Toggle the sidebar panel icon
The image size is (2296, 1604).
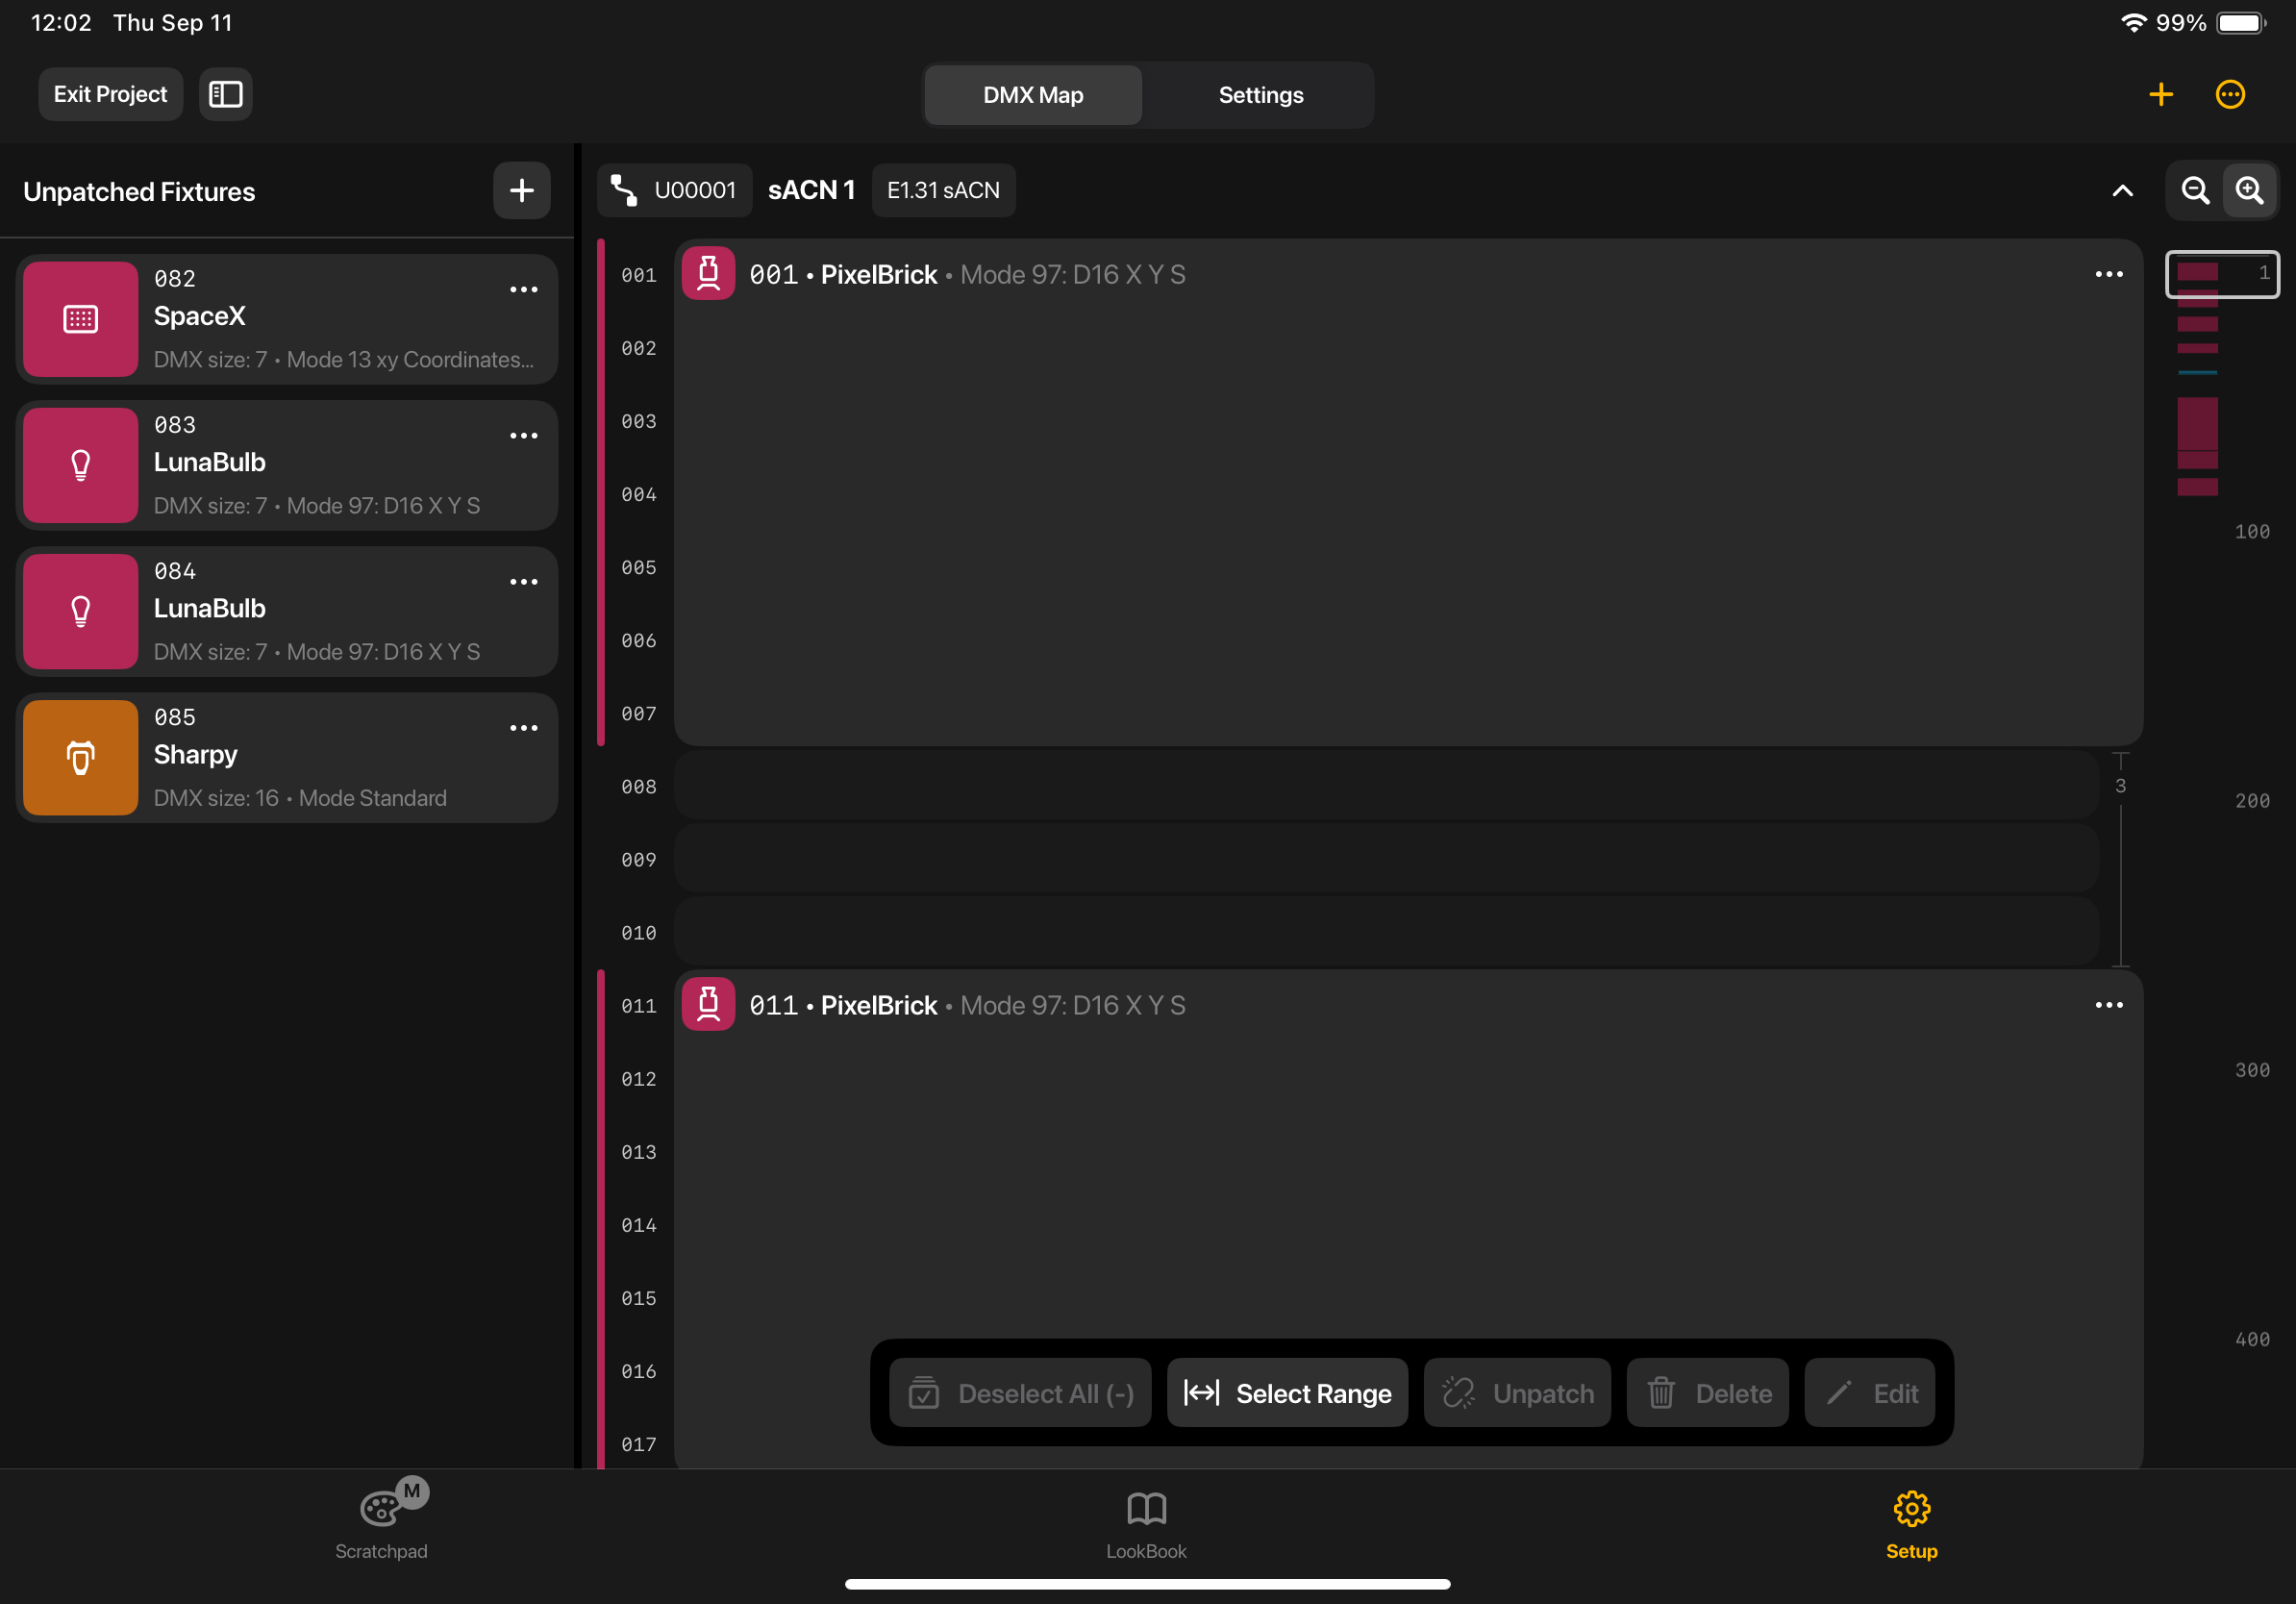tap(225, 94)
